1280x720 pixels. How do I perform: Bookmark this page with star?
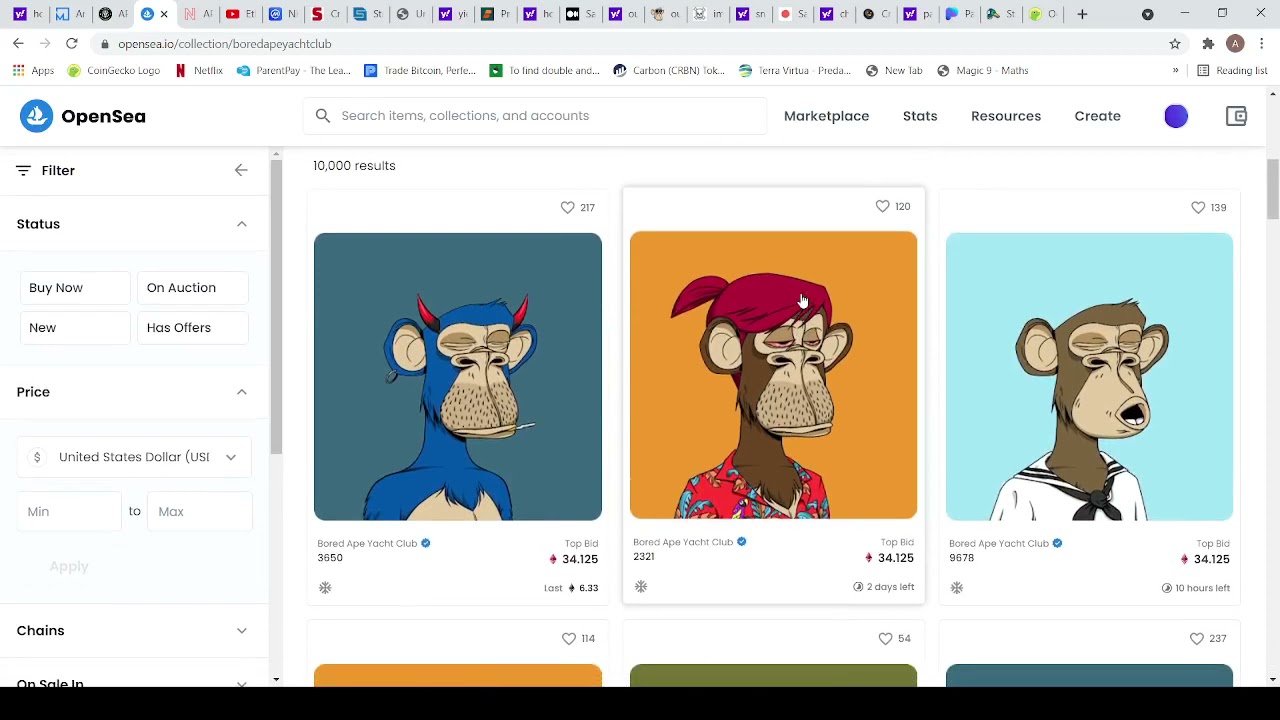tap(1175, 44)
